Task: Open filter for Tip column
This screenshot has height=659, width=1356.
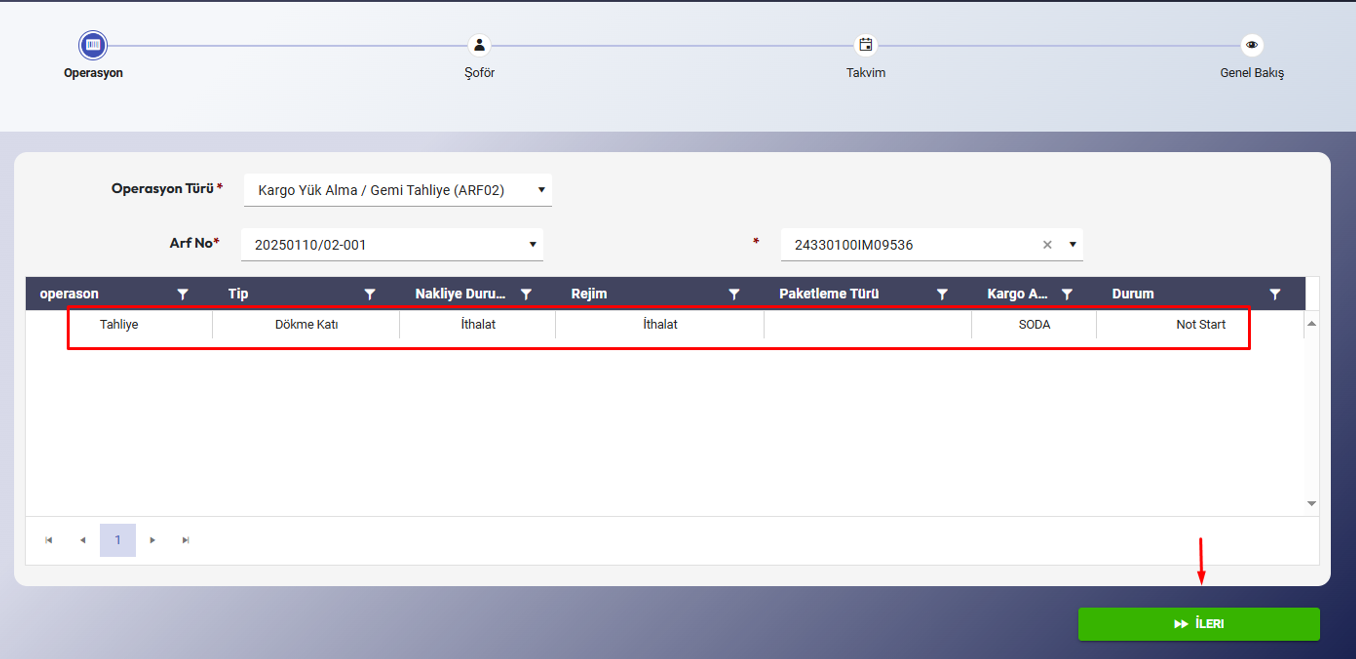Action: pyautogui.click(x=370, y=294)
